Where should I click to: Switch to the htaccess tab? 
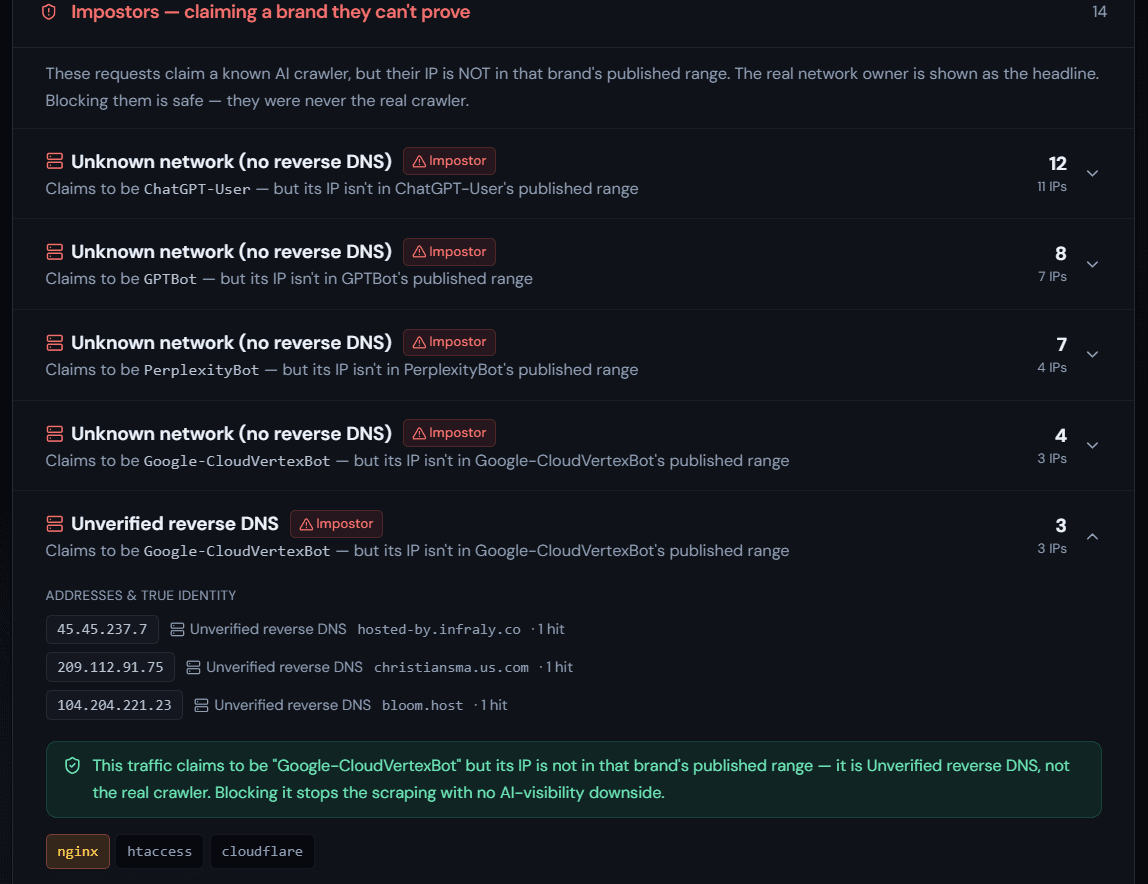pyautogui.click(x=160, y=852)
